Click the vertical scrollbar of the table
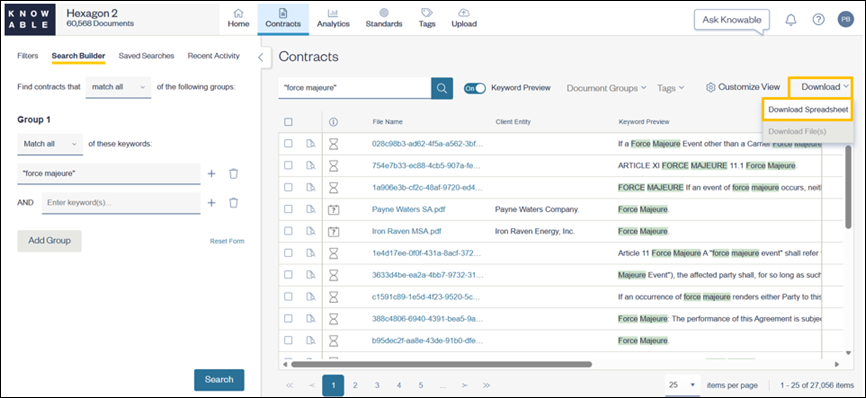This screenshot has height=398, width=866. coord(849,187)
